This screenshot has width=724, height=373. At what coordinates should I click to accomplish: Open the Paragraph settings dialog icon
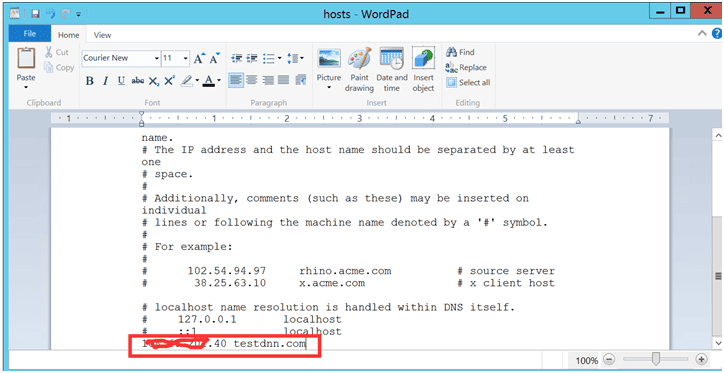[x=301, y=80]
